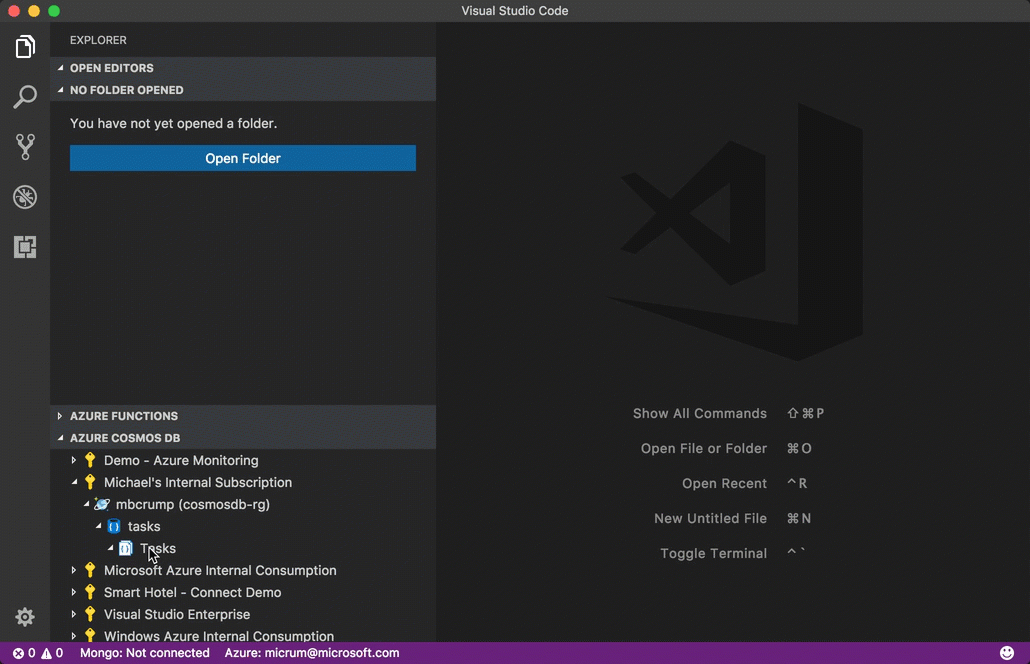Expand the Visual Studio Enterprise arrow

tap(74, 614)
